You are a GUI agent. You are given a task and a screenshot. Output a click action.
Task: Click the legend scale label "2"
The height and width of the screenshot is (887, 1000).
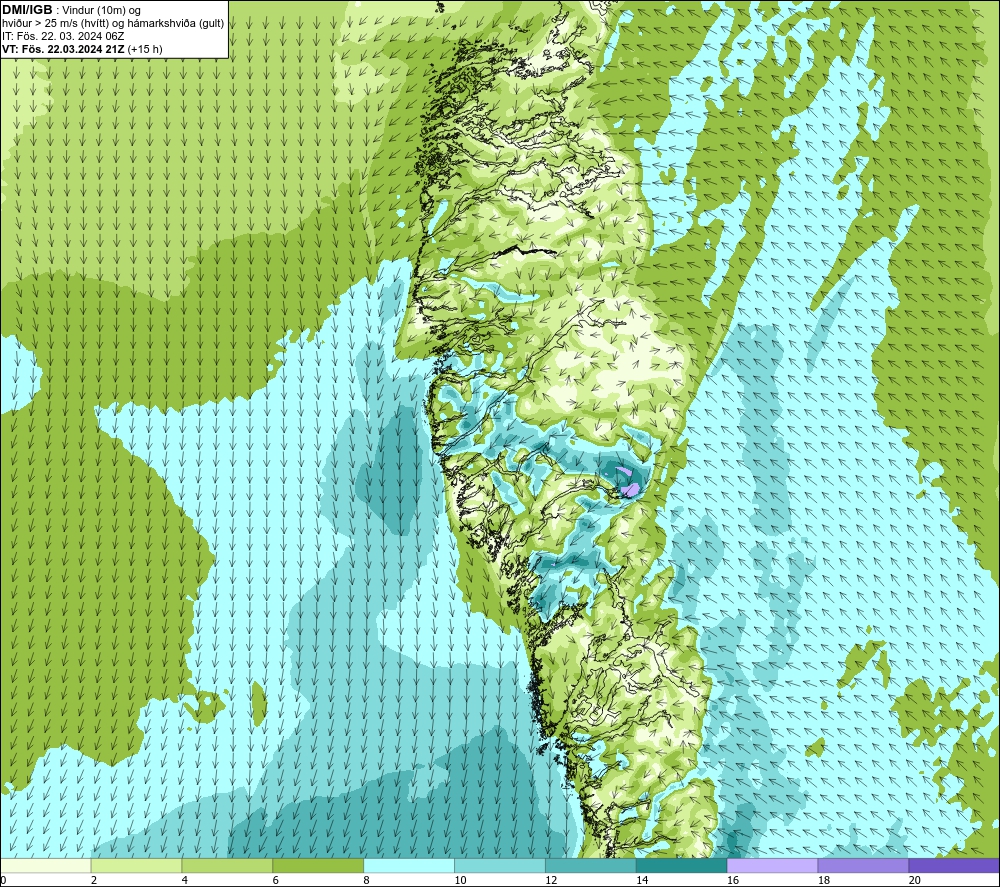pos(94,880)
